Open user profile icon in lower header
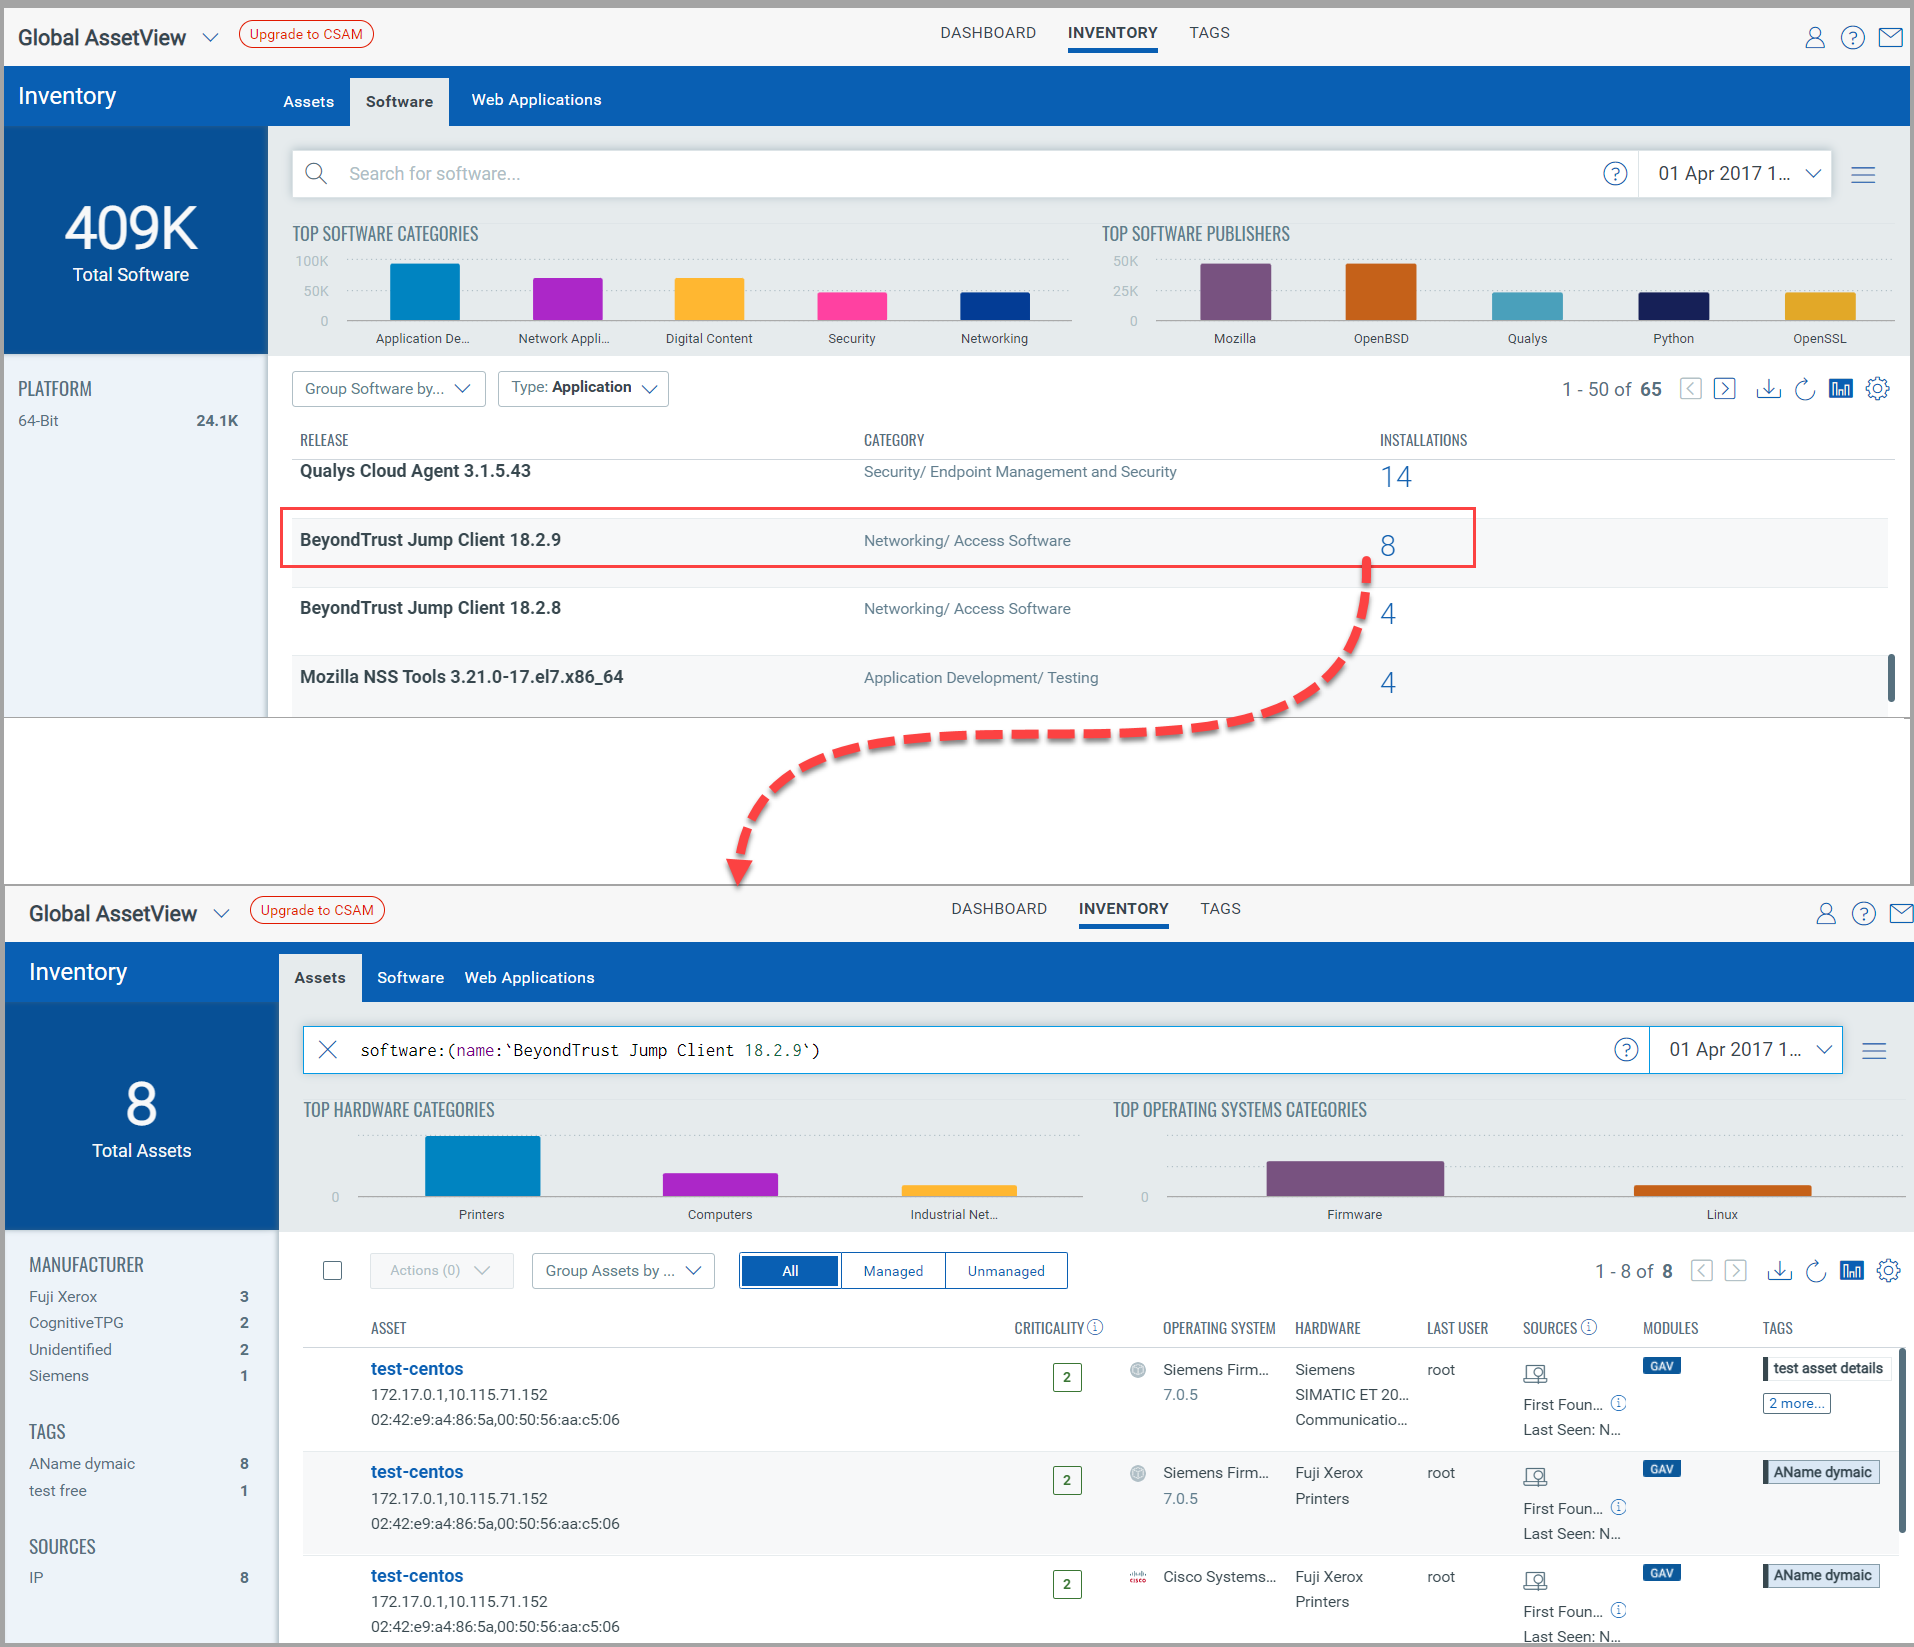 click(1826, 914)
